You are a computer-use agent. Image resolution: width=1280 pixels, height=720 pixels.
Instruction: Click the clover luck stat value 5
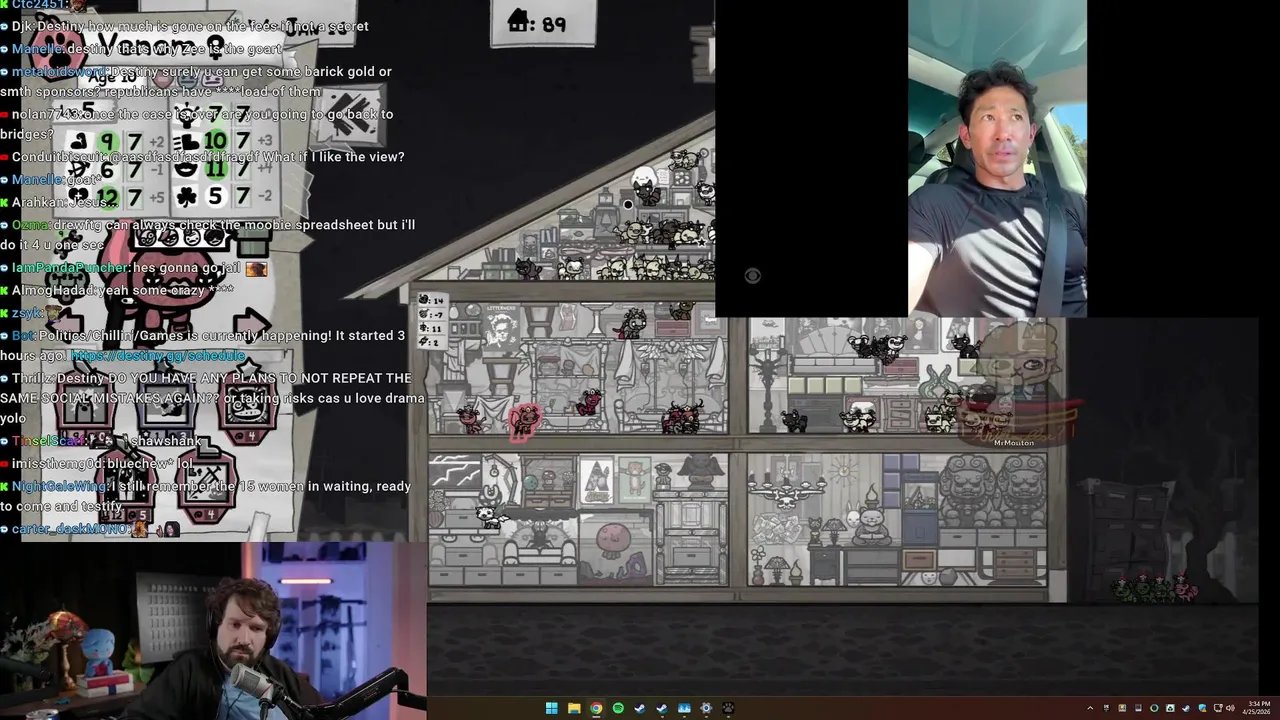[x=216, y=195]
